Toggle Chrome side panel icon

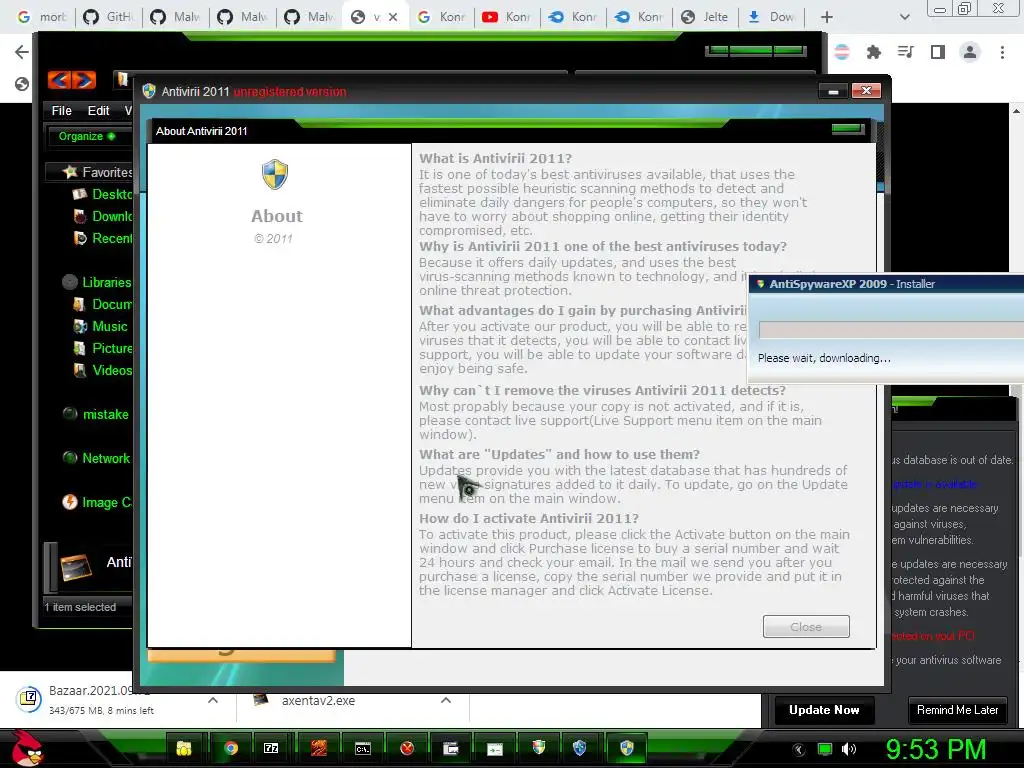tap(938, 52)
